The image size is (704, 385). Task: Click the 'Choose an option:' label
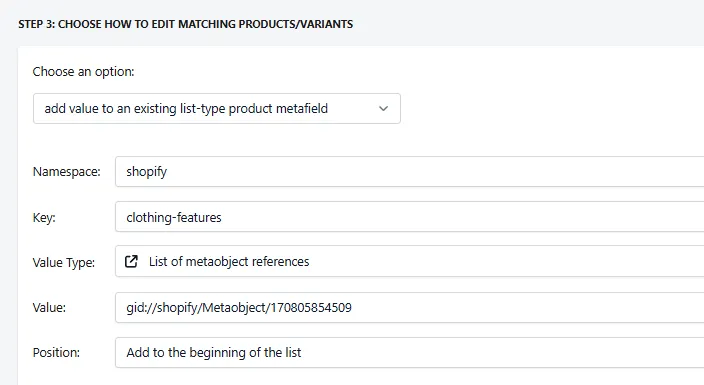click(84, 71)
